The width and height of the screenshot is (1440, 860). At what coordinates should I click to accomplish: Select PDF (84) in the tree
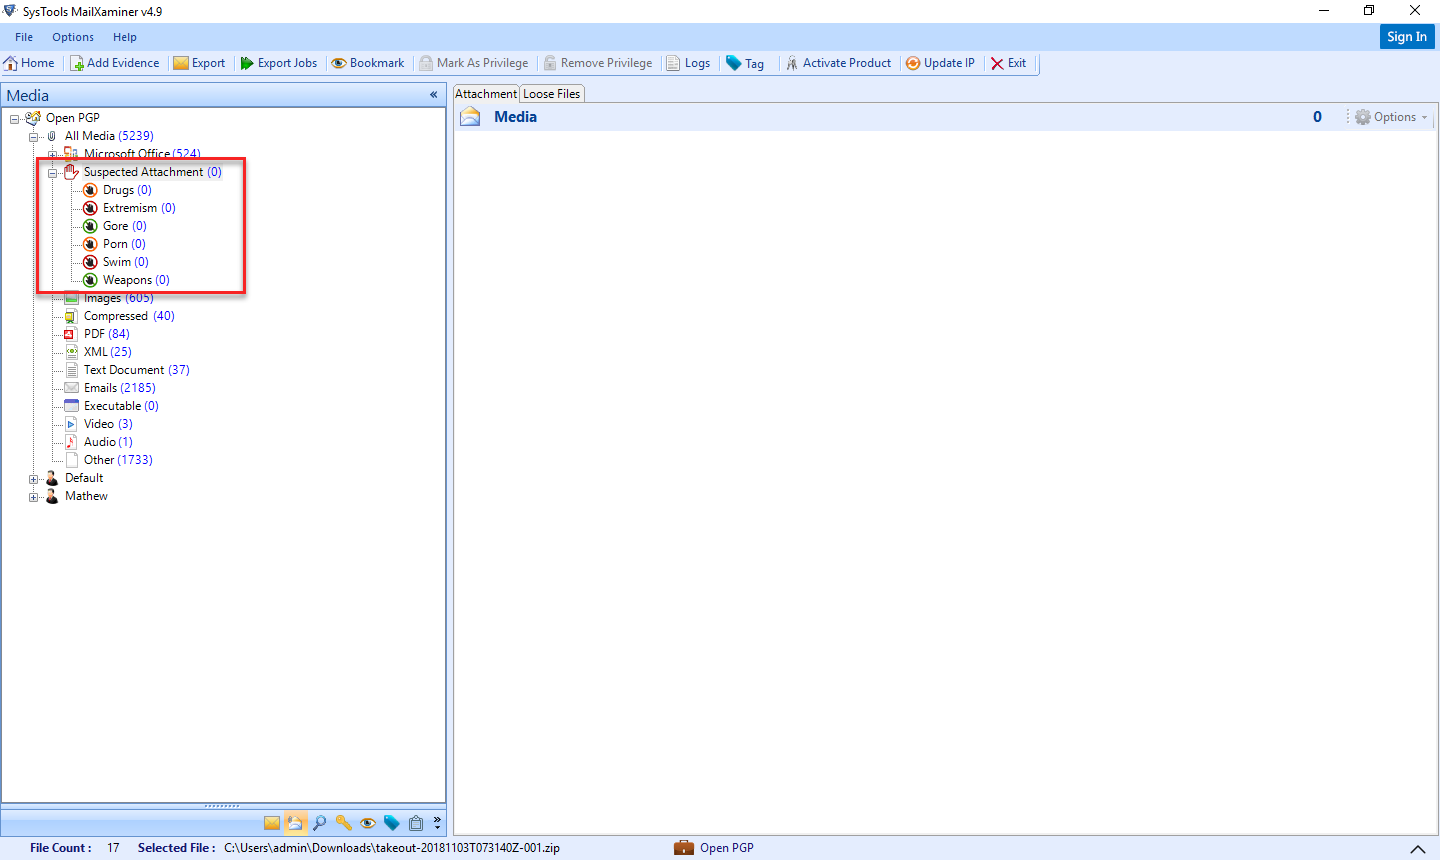click(107, 334)
